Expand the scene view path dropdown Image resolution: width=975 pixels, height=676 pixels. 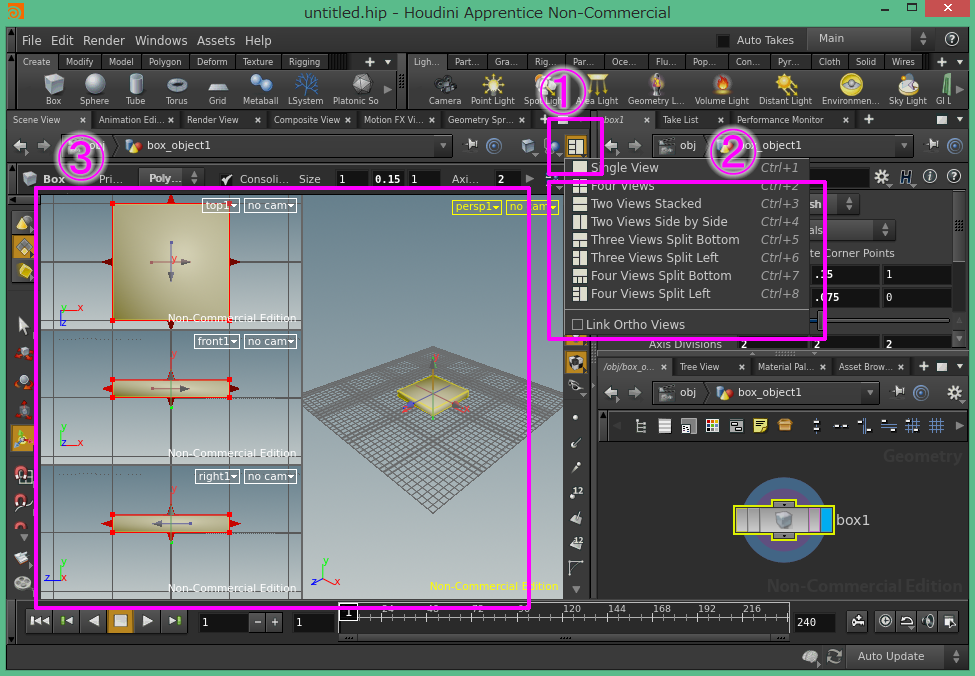coord(443,146)
